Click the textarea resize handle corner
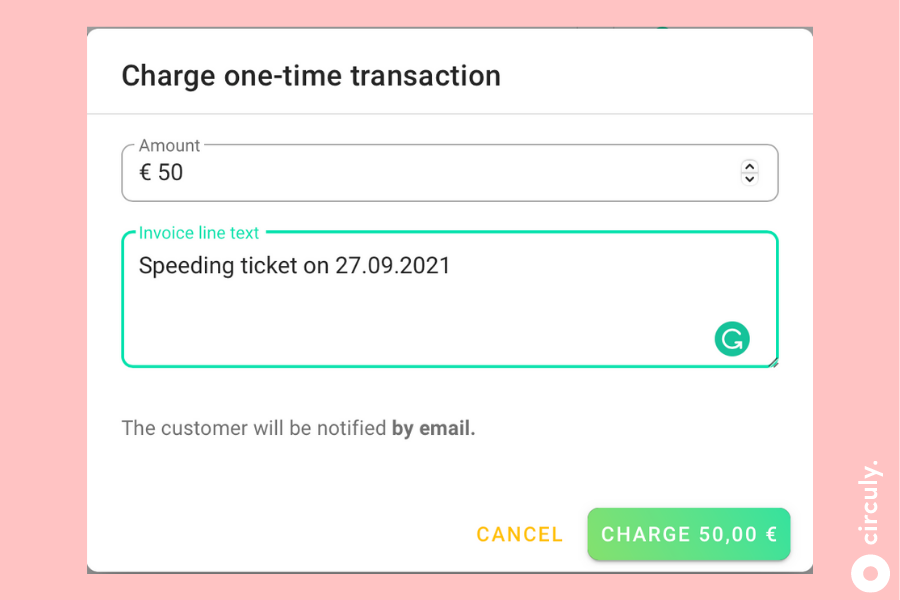900x600 pixels. click(x=773, y=362)
